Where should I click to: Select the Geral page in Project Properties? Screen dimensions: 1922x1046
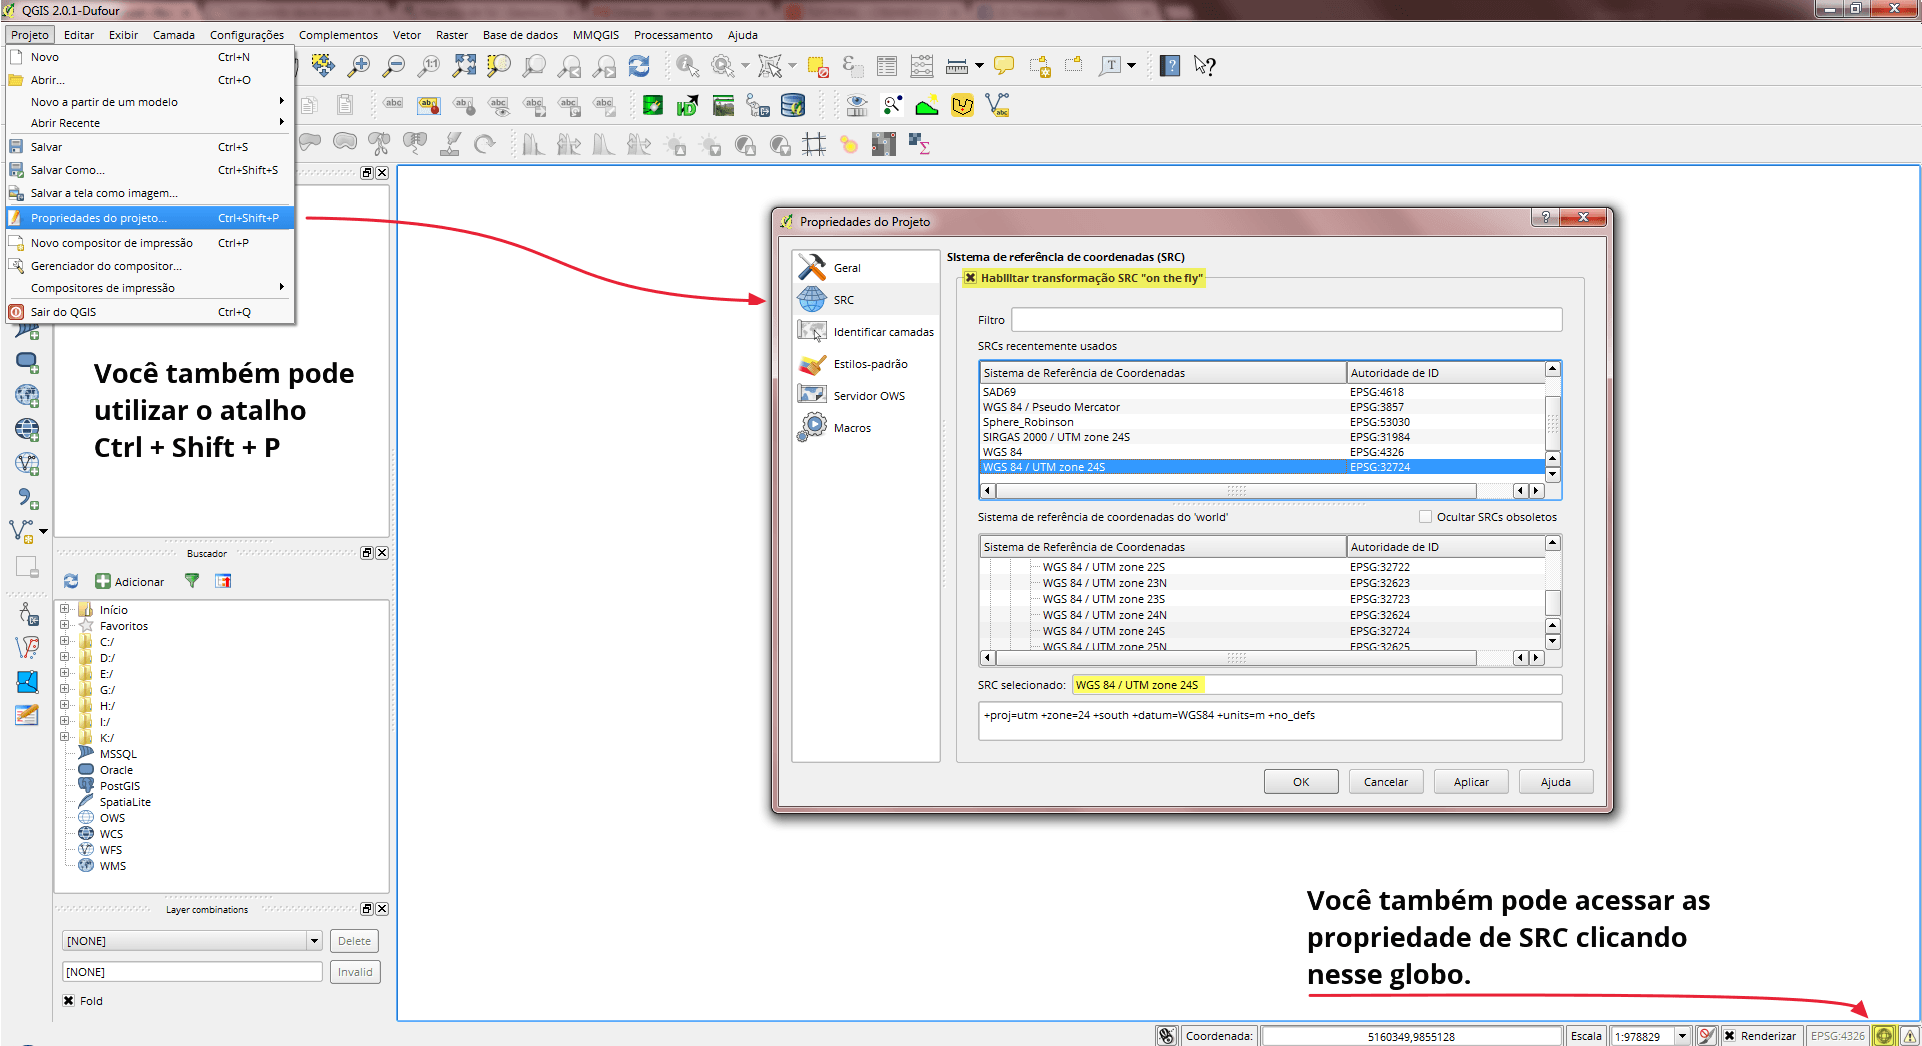point(845,267)
